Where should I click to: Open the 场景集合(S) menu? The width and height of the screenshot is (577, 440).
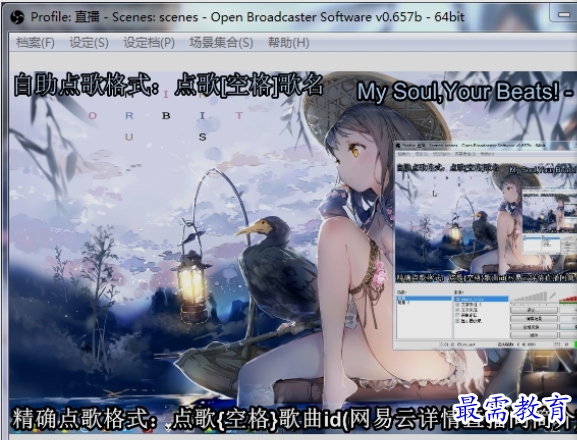(221, 43)
